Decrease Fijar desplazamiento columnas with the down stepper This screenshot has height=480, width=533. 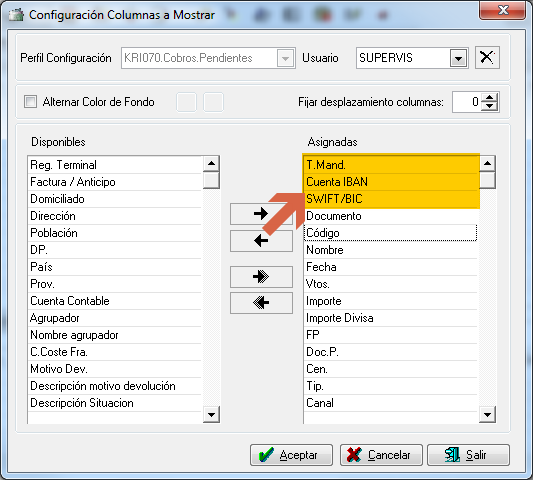tap(489, 106)
